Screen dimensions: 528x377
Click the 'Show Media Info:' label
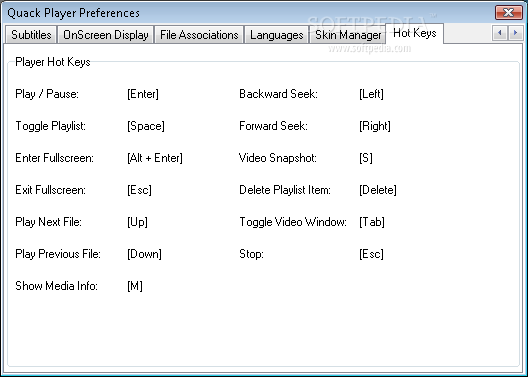[x=56, y=286]
